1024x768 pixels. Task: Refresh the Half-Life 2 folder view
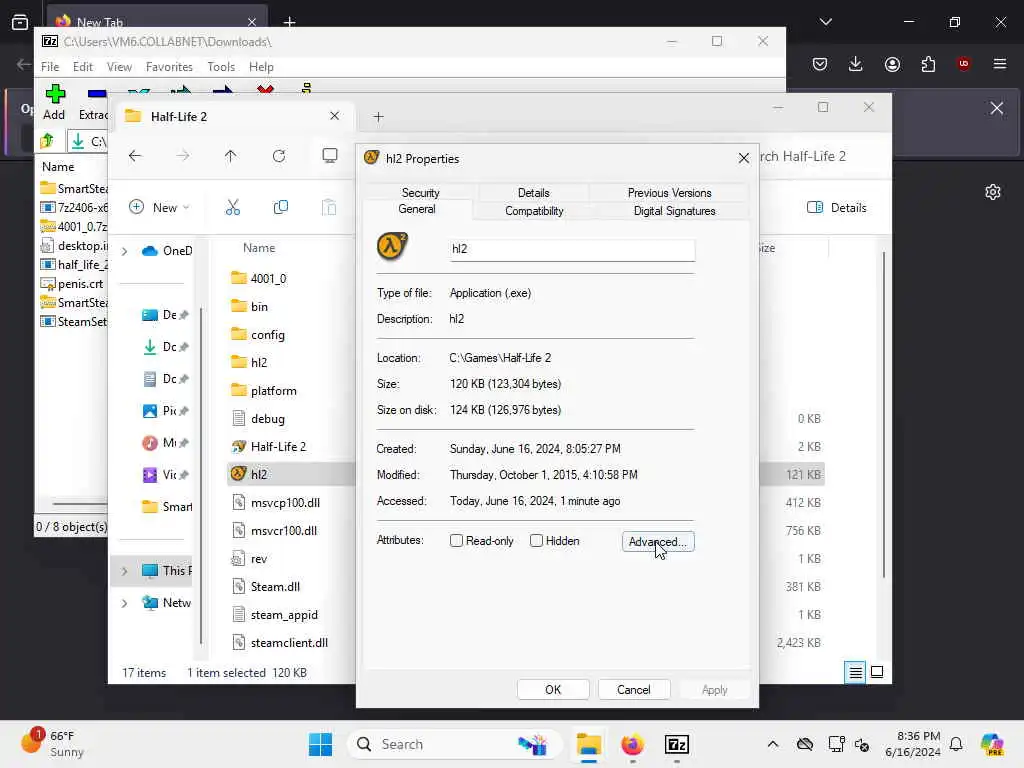(279, 156)
